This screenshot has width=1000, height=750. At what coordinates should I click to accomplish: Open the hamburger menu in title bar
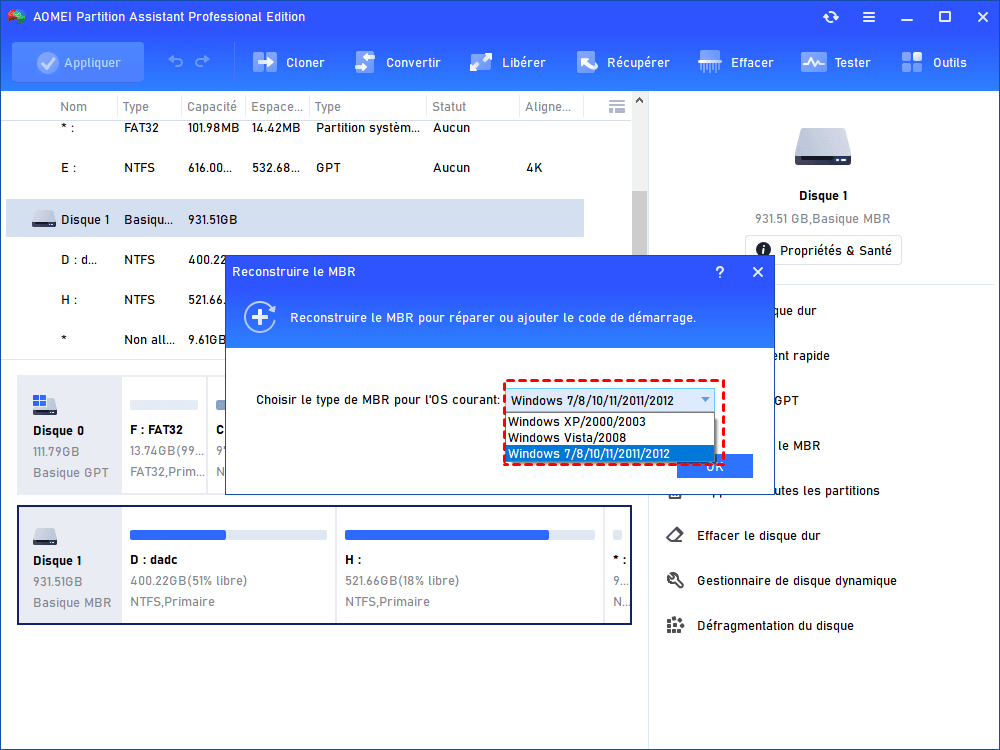click(x=869, y=17)
